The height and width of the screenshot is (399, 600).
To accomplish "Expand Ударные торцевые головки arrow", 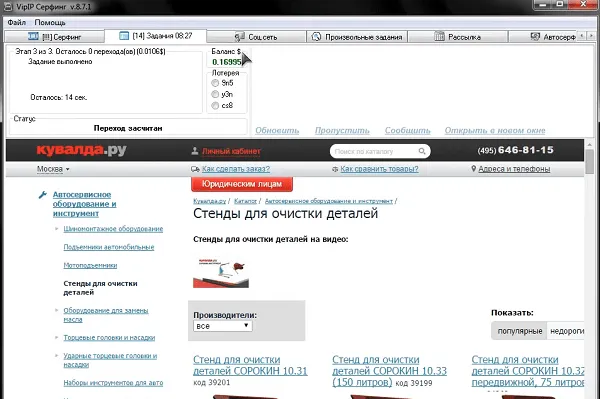I will pos(57,356).
